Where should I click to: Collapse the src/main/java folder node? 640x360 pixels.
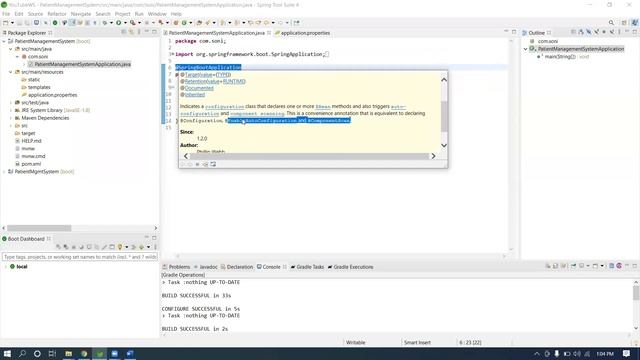11,49
